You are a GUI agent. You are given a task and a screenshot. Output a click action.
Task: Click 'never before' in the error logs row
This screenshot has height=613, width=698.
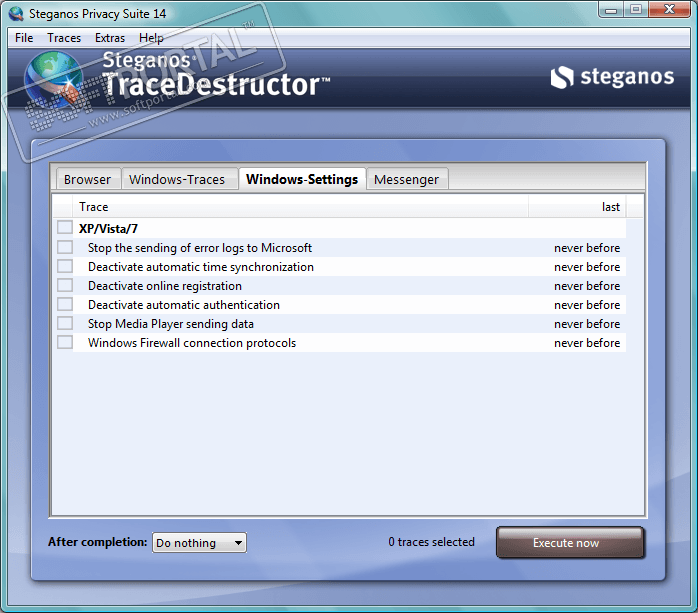587,248
